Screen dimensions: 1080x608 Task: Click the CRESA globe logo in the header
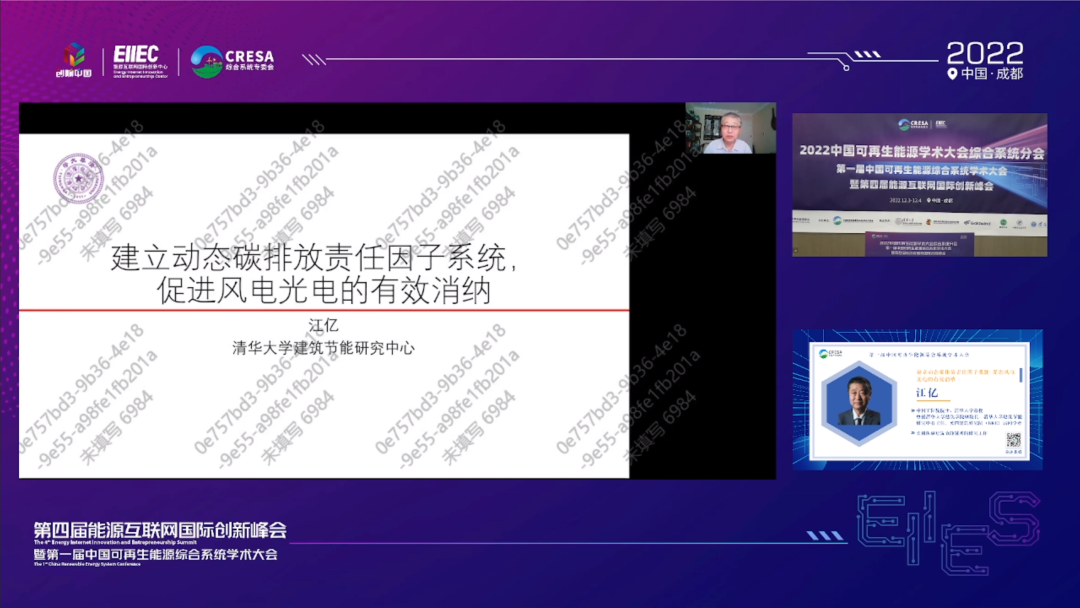point(207,62)
